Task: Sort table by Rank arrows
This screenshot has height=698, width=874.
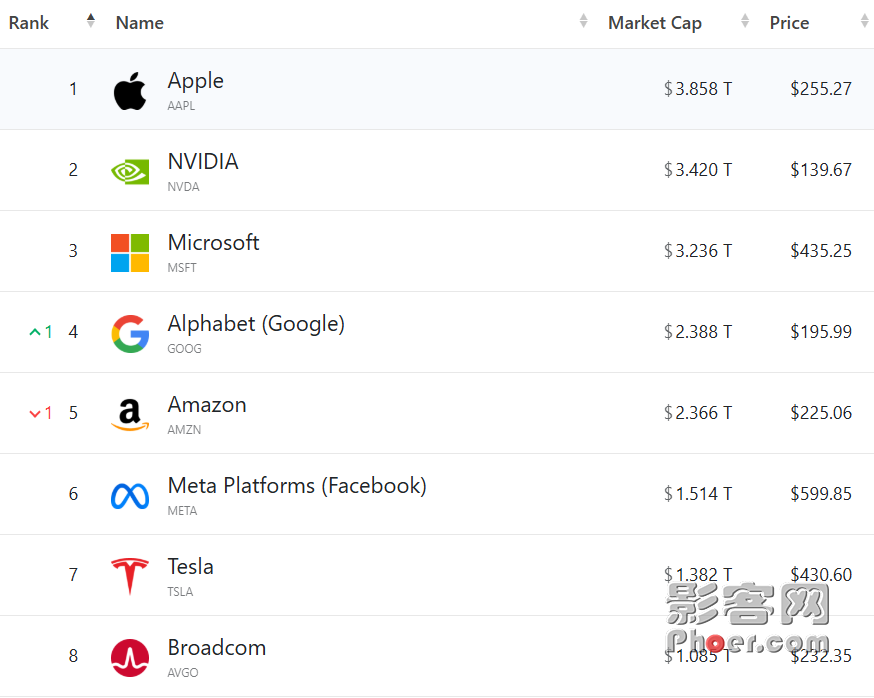Action: pyautogui.click(x=90, y=21)
